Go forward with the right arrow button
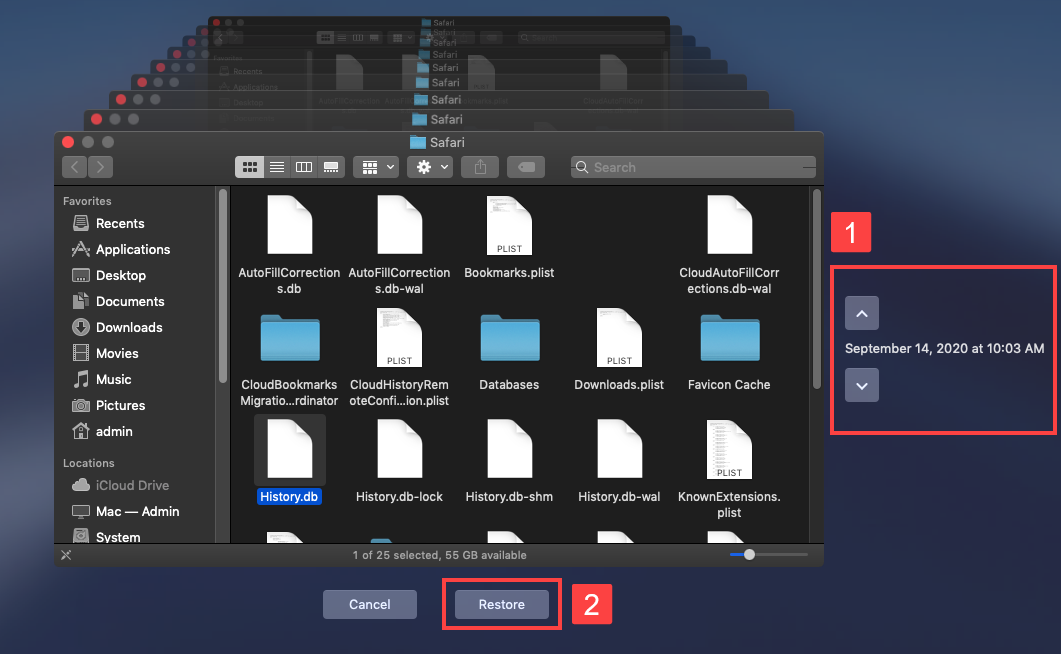1061x654 pixels. [x=100, y=167]
